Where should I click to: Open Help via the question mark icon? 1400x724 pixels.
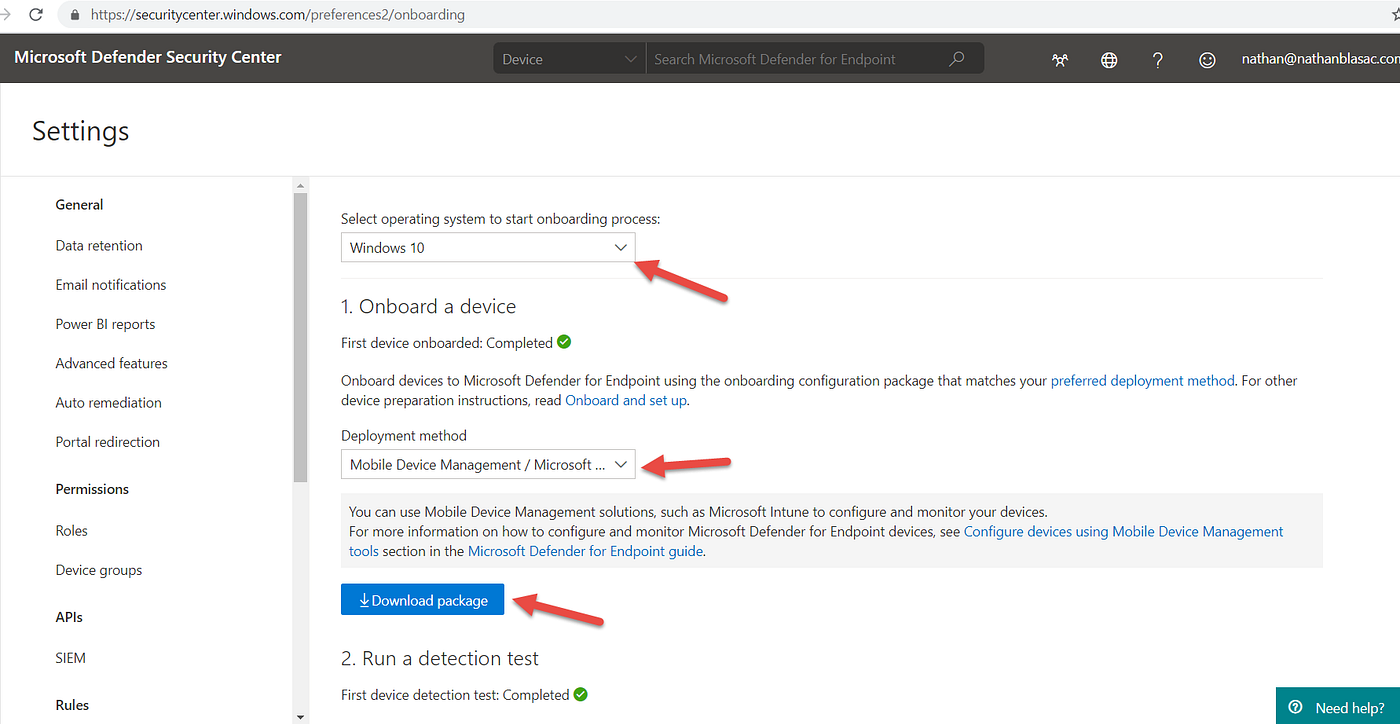(x=1157, y=59)
